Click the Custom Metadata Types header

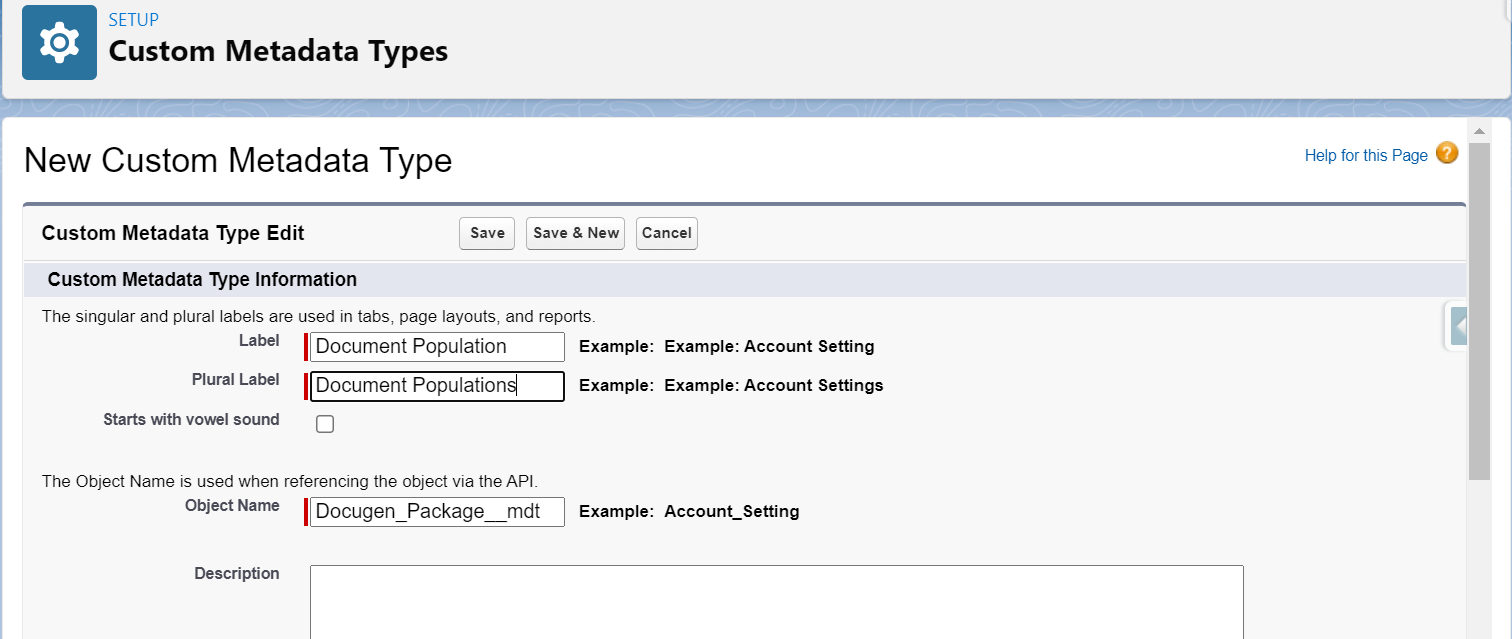280,51
